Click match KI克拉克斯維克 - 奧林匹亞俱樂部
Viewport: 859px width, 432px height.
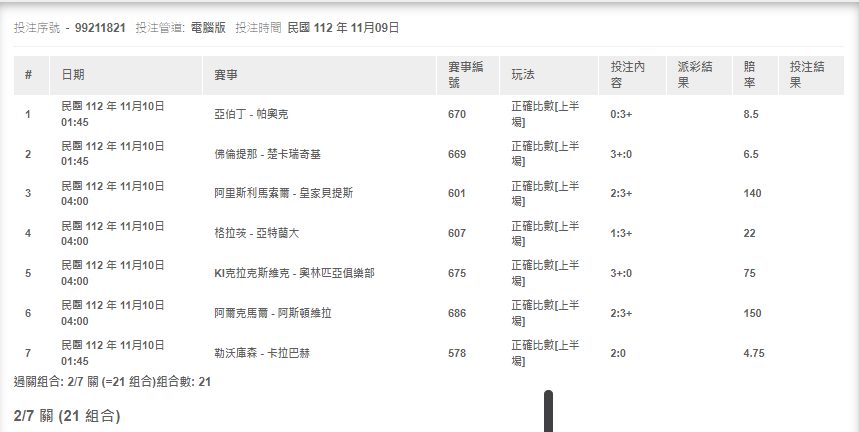294,273
